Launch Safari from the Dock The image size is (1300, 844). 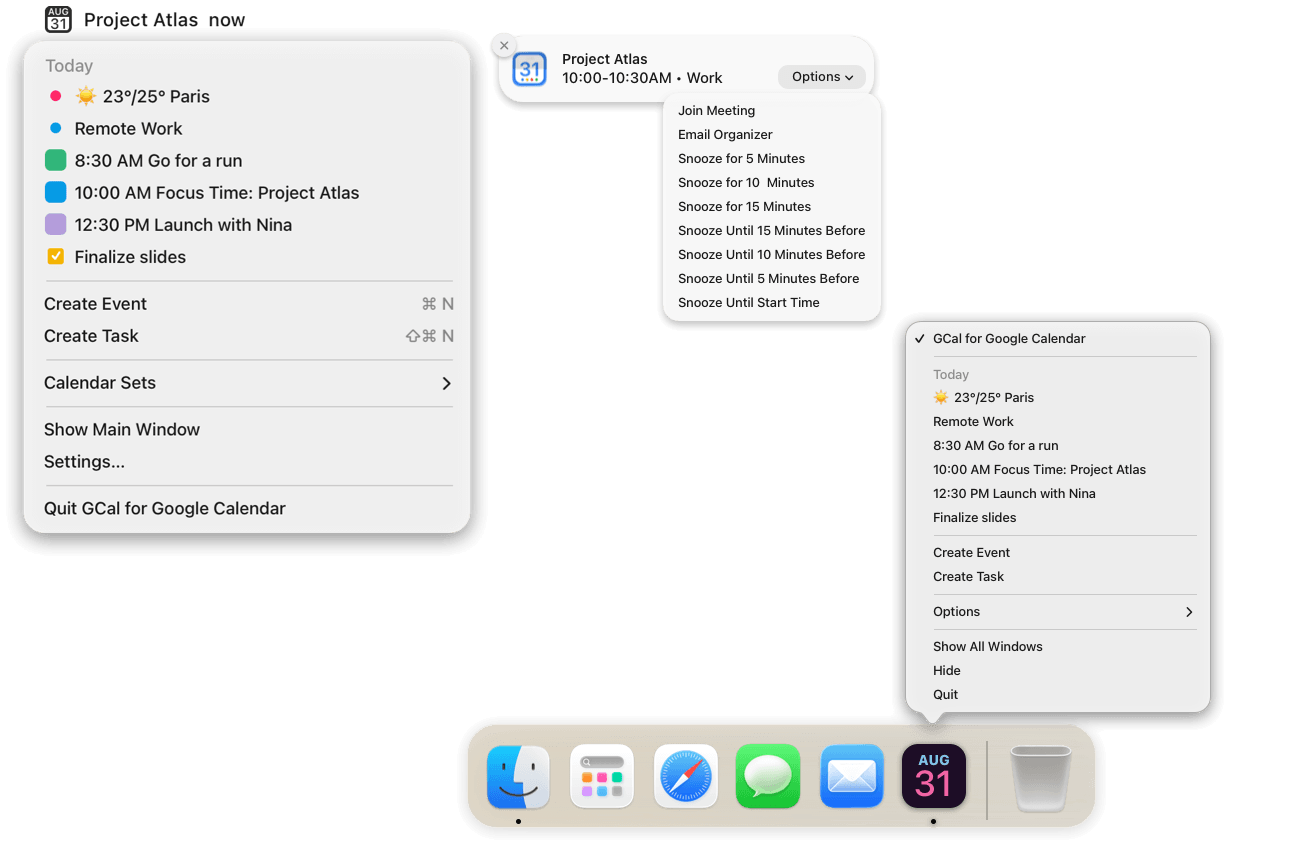[686, 777]
